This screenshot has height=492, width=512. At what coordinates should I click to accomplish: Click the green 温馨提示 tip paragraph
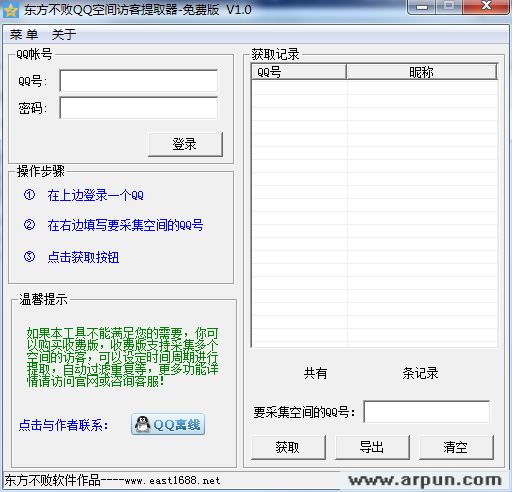[x=123, y=357]
